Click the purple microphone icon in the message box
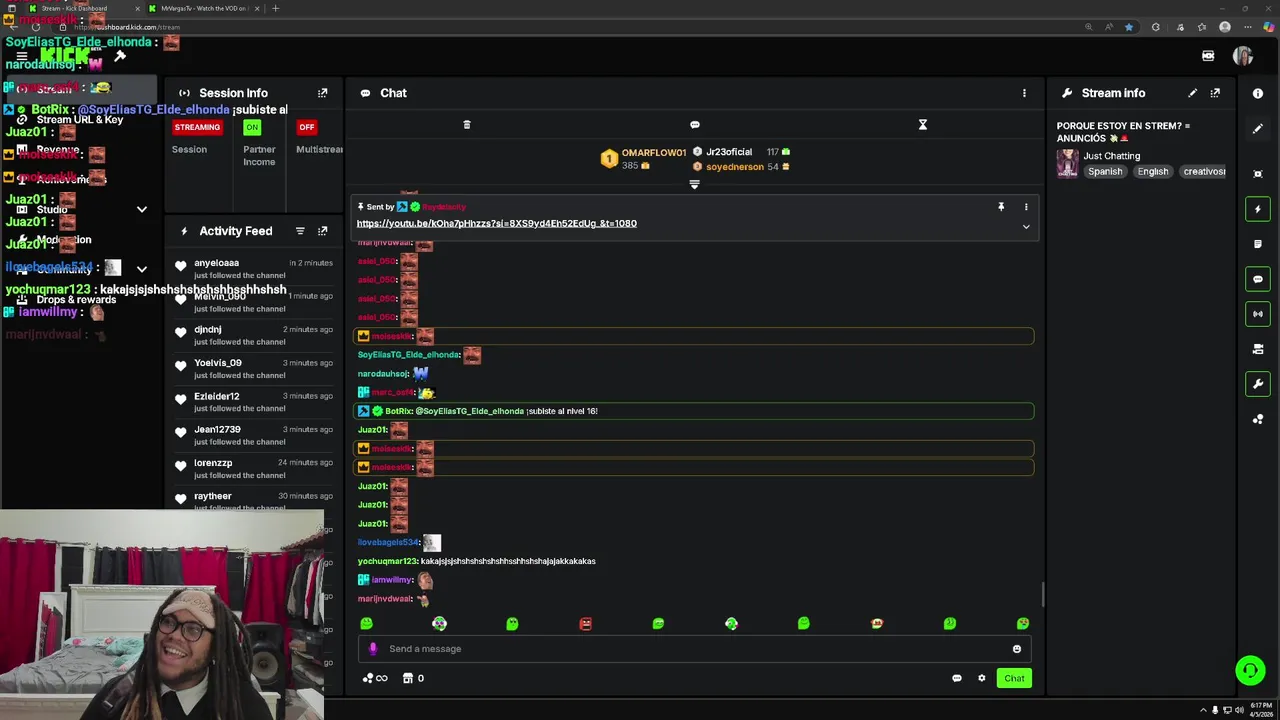Screen dimensions: 1280x720 (373, 649)
